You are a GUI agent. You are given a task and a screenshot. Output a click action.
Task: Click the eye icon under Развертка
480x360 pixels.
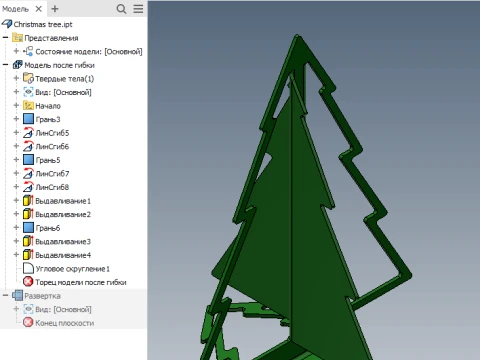[x=28, y=309]
